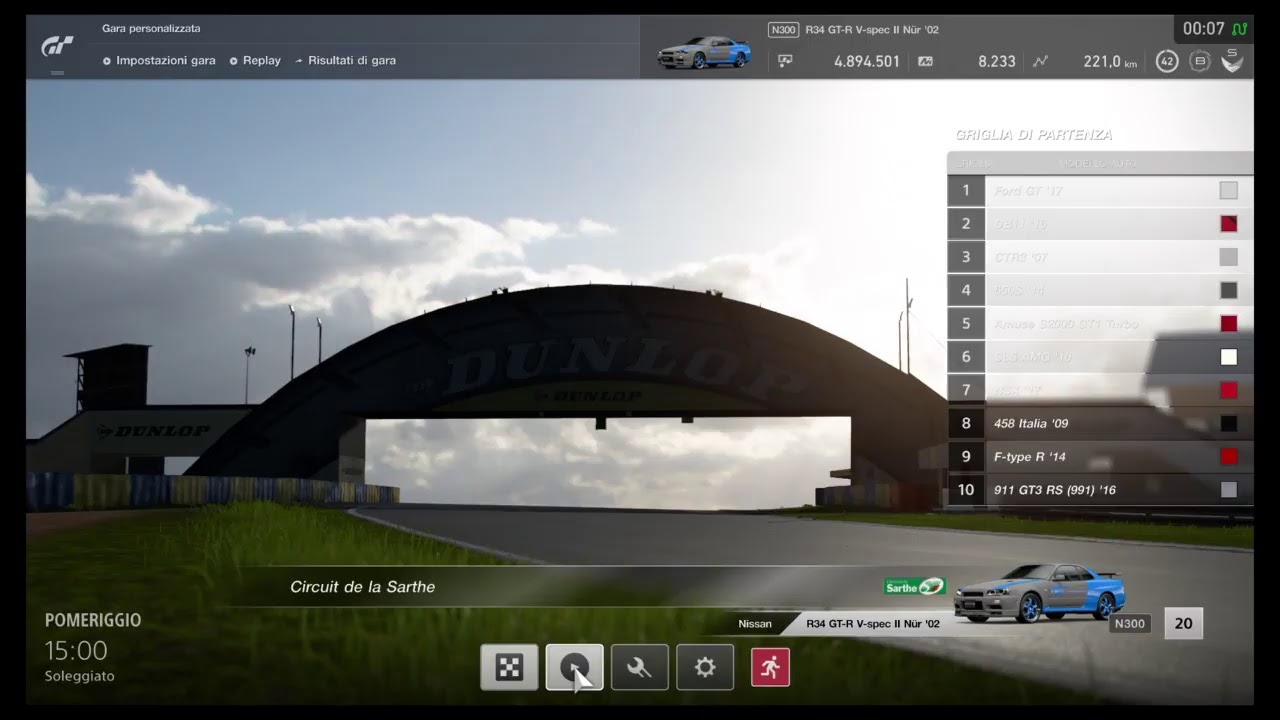
Task: Click R34 GT-R V-spec II Nür '02 header title
Action: pyautogui.click(x=872, y=30)
